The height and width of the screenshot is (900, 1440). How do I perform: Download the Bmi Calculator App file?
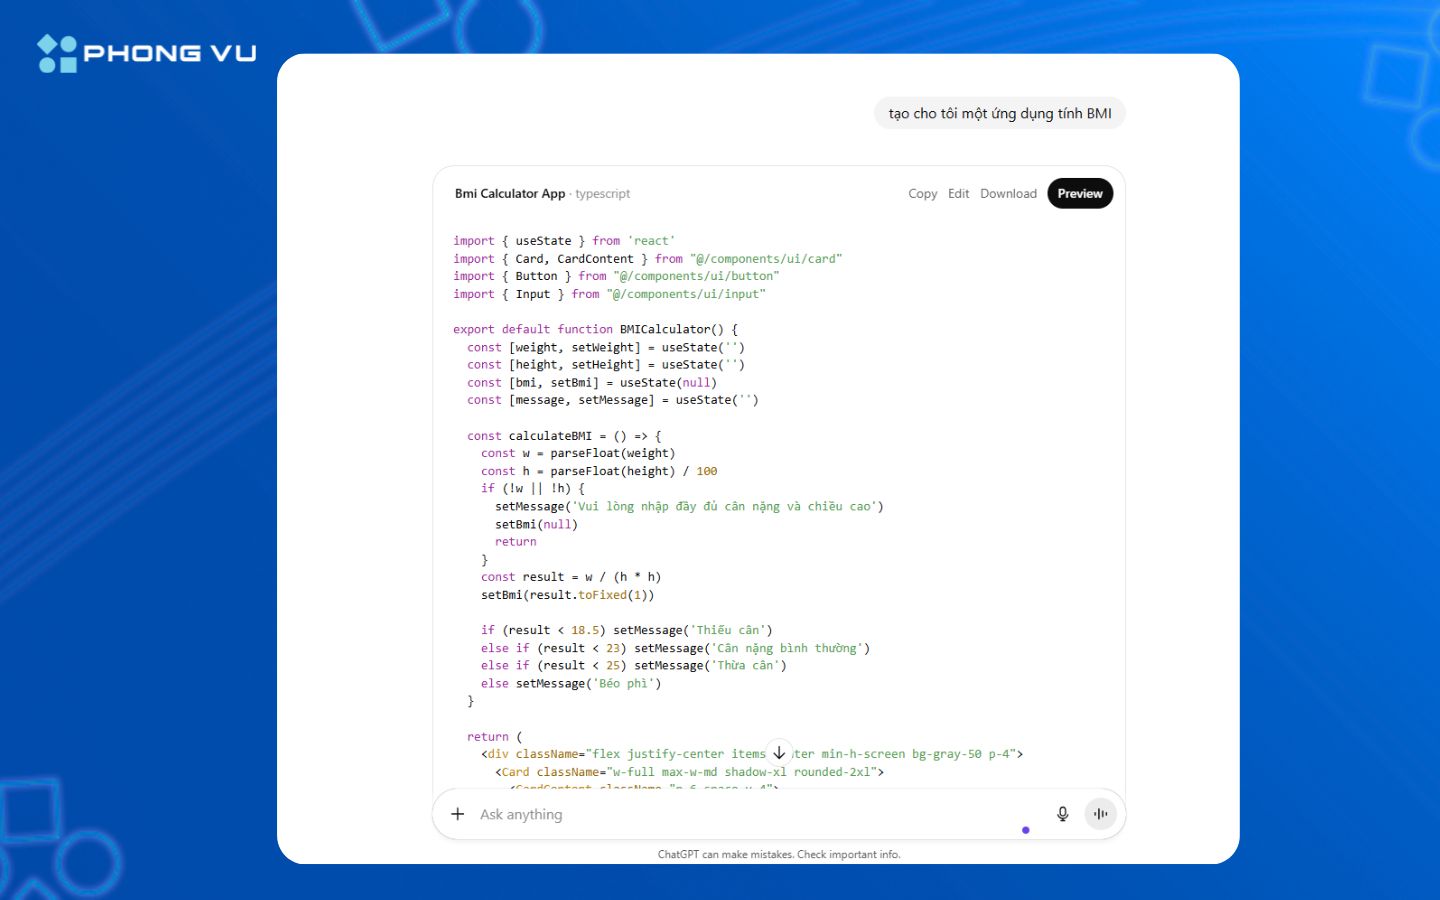pyautogui.click(x=1008, y=194)
